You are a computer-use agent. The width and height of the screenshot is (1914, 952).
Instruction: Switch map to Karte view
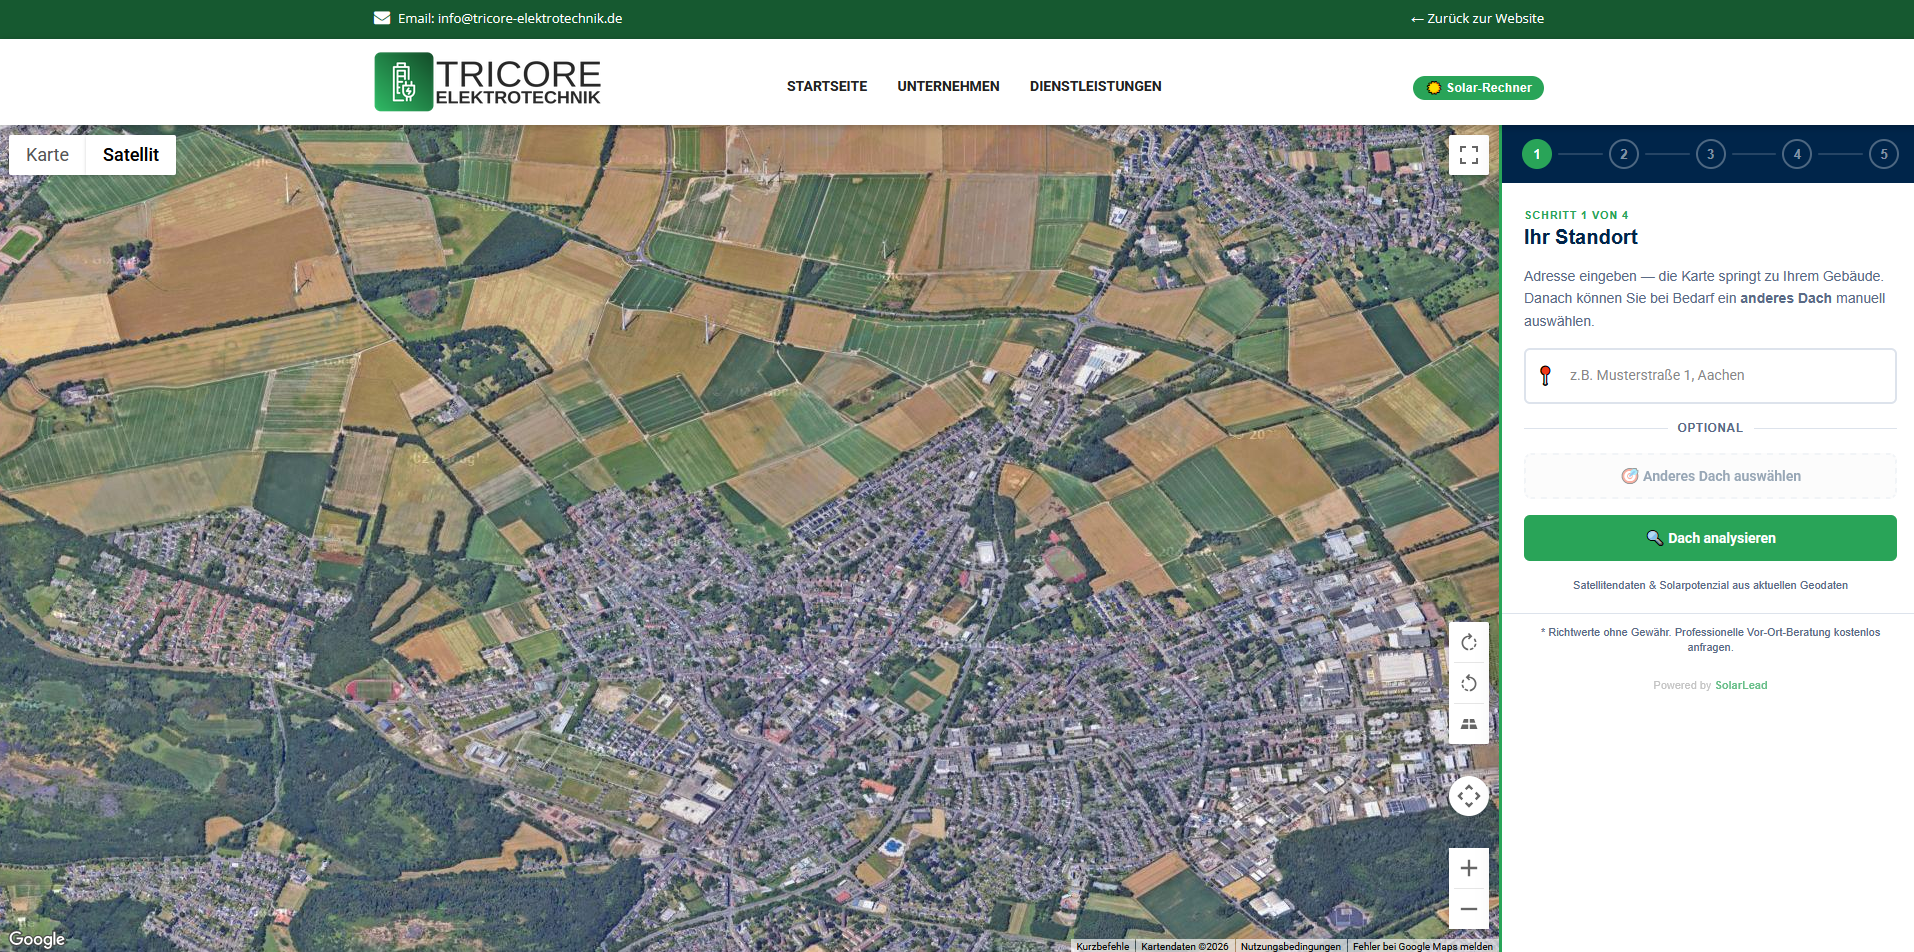click(x=48, y=155)
